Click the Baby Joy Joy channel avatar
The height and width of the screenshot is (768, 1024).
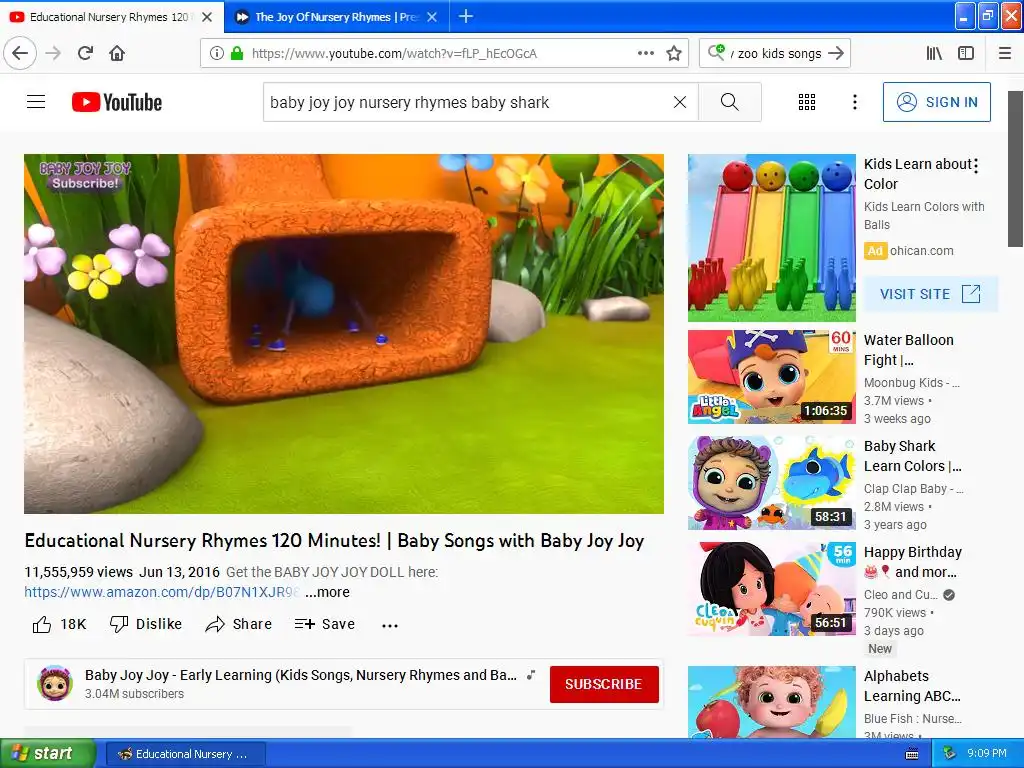coord(55,684)
